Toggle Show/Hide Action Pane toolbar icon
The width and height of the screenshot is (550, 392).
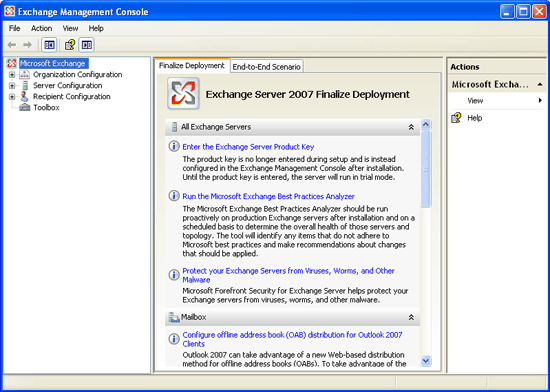(86, 45)
